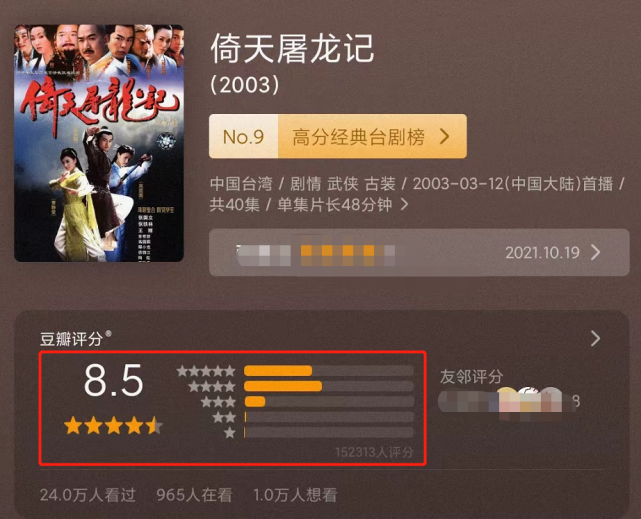Expand the 高分经典台剧榜 banner chevron
The image size is (641, 519).
(445, 136)
